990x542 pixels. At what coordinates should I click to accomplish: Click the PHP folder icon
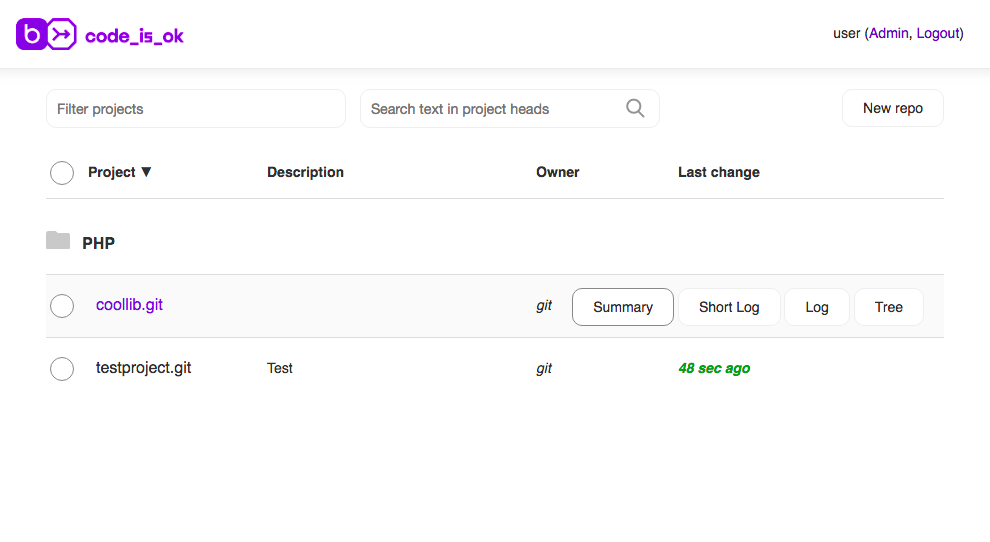click(58, 241)
